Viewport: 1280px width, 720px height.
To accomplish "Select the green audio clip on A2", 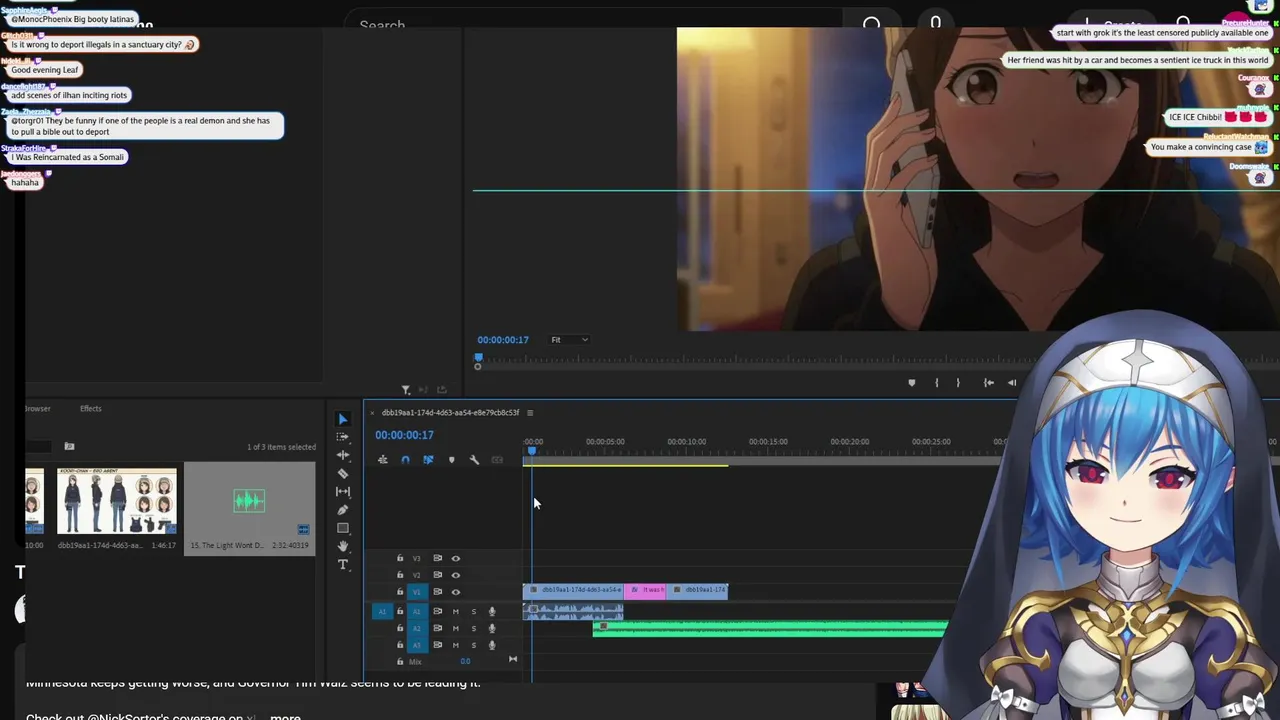I will pos(770,628).
